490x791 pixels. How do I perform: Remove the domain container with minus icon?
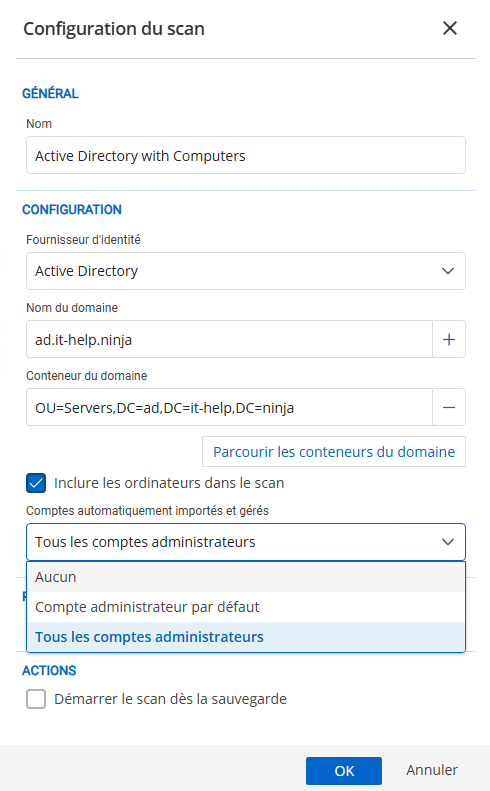pos(449,407)
